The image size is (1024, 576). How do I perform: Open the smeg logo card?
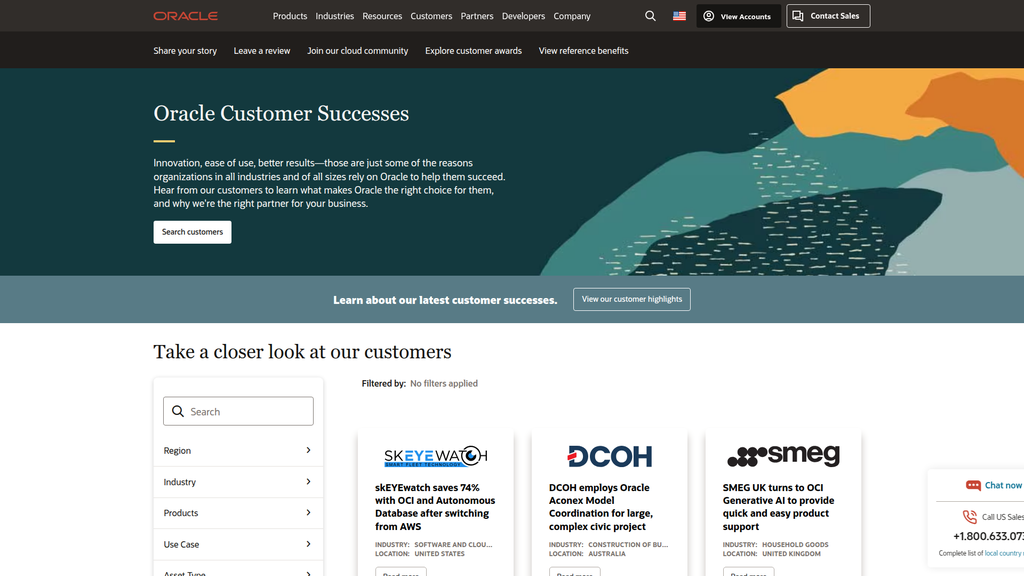click(783, 455)
